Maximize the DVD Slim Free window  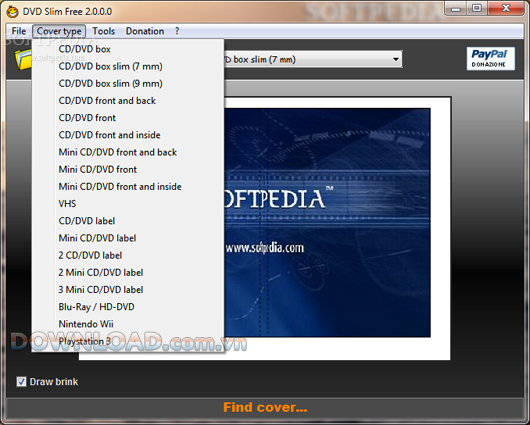point(477,8)
